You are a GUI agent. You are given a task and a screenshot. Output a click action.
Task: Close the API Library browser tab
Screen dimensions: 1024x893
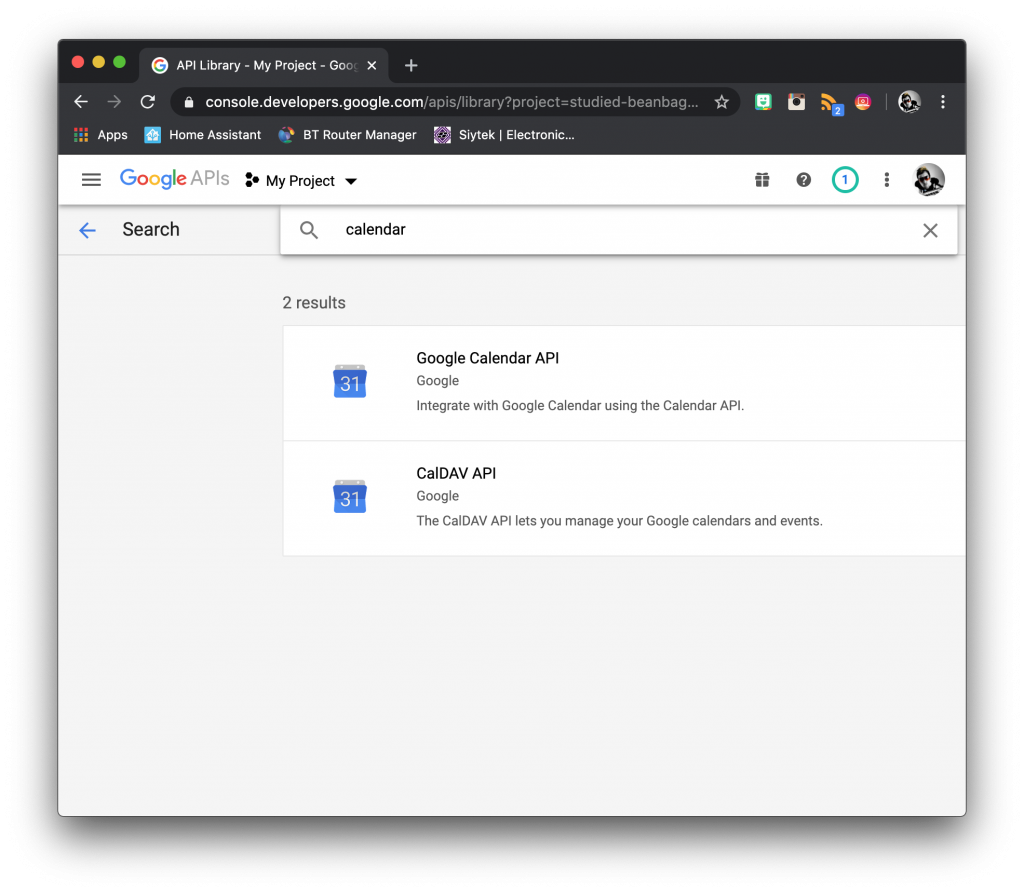tap(372, 65)
